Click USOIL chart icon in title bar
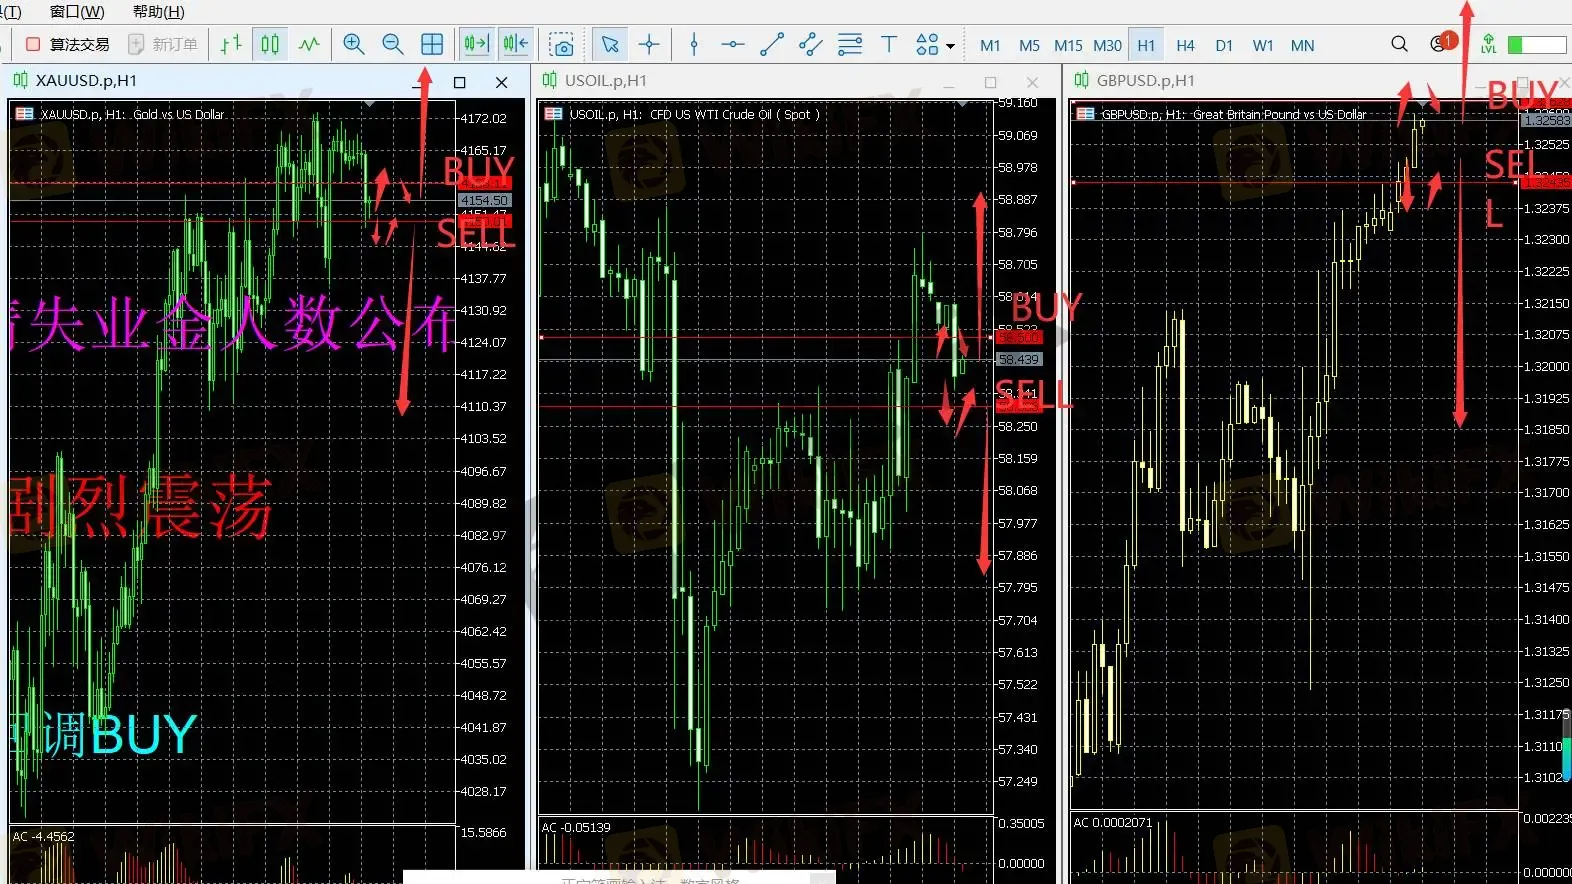This screenshot has width=1572, height=884. [x=550, y=80]
